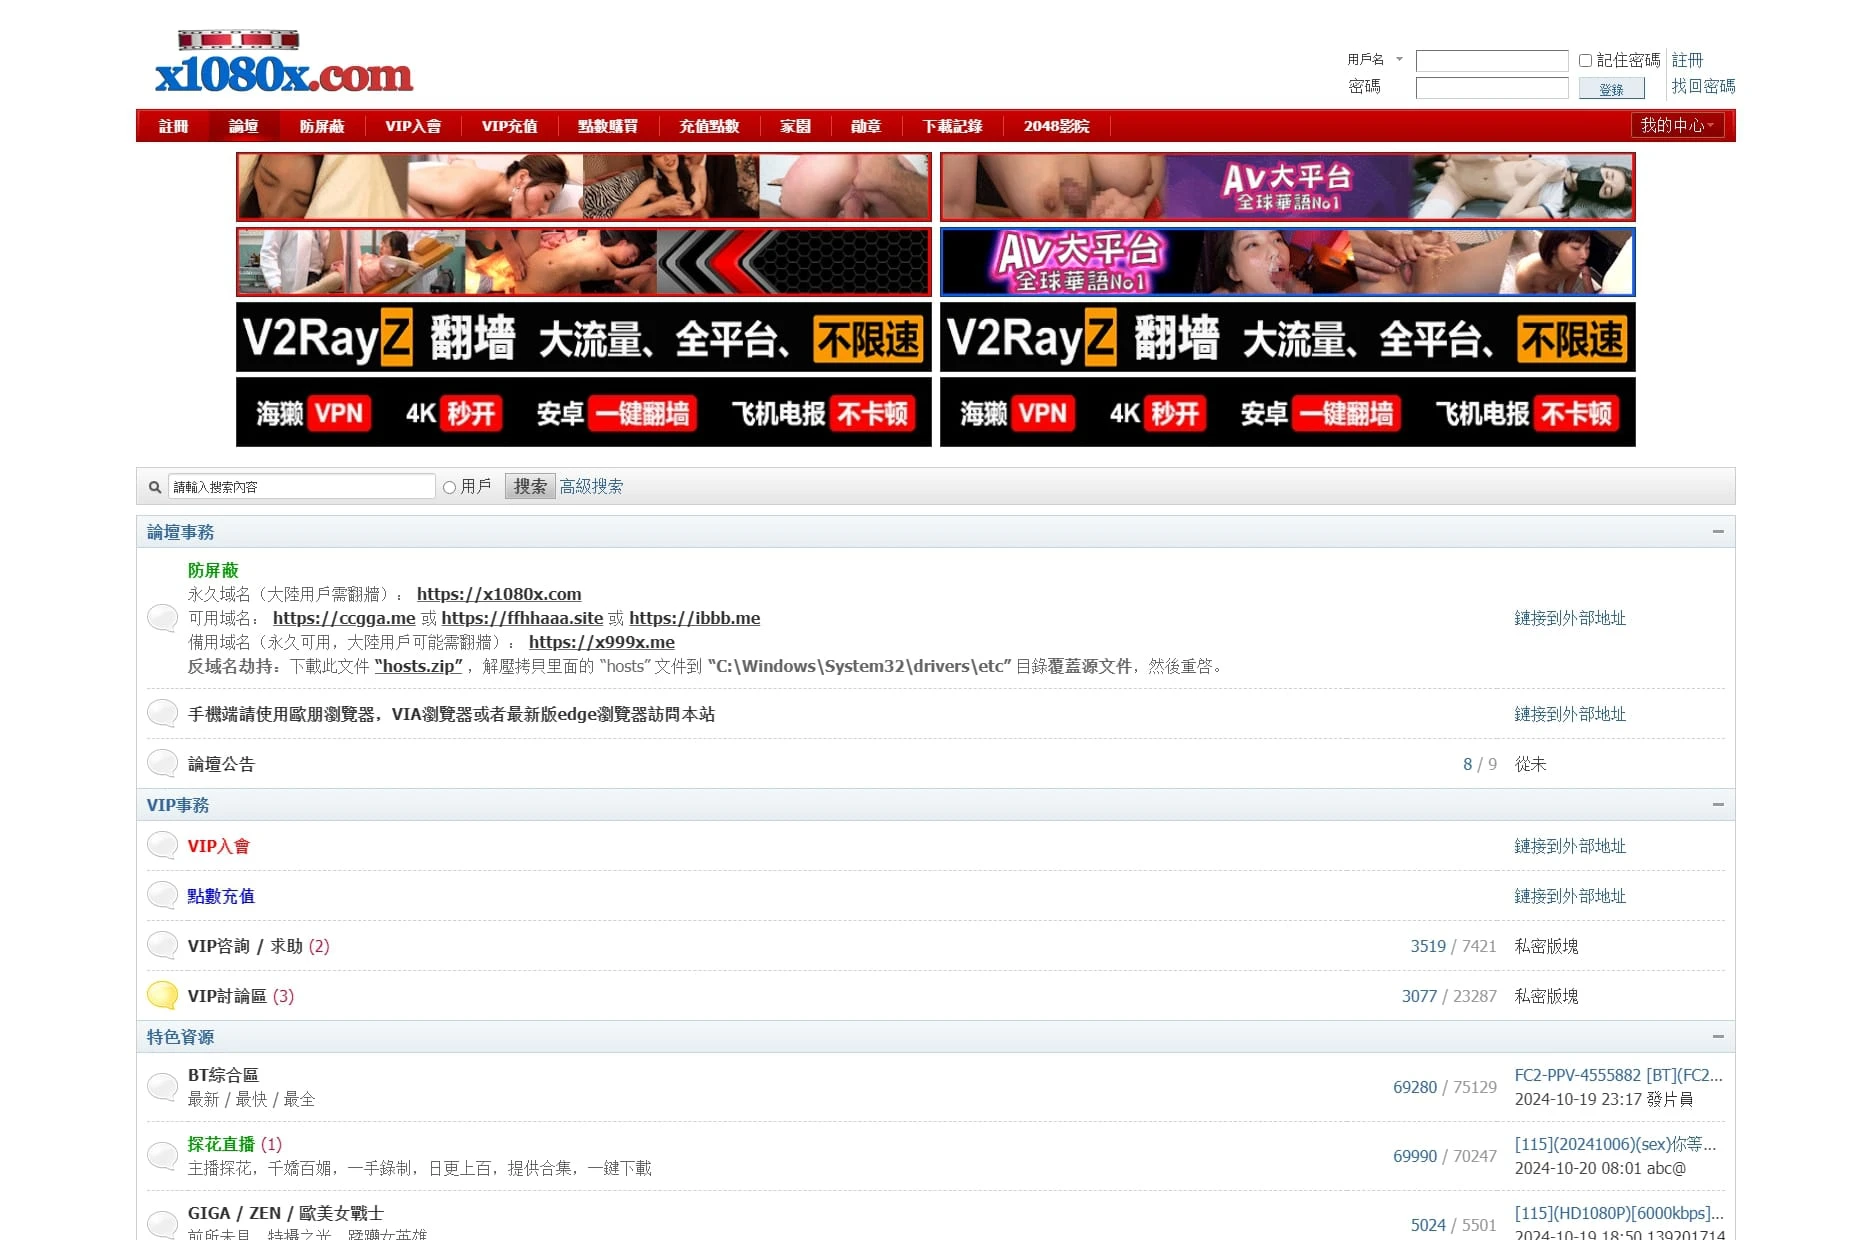
Task: Open the VIP充值 nav item
Action: pos(509,126)
